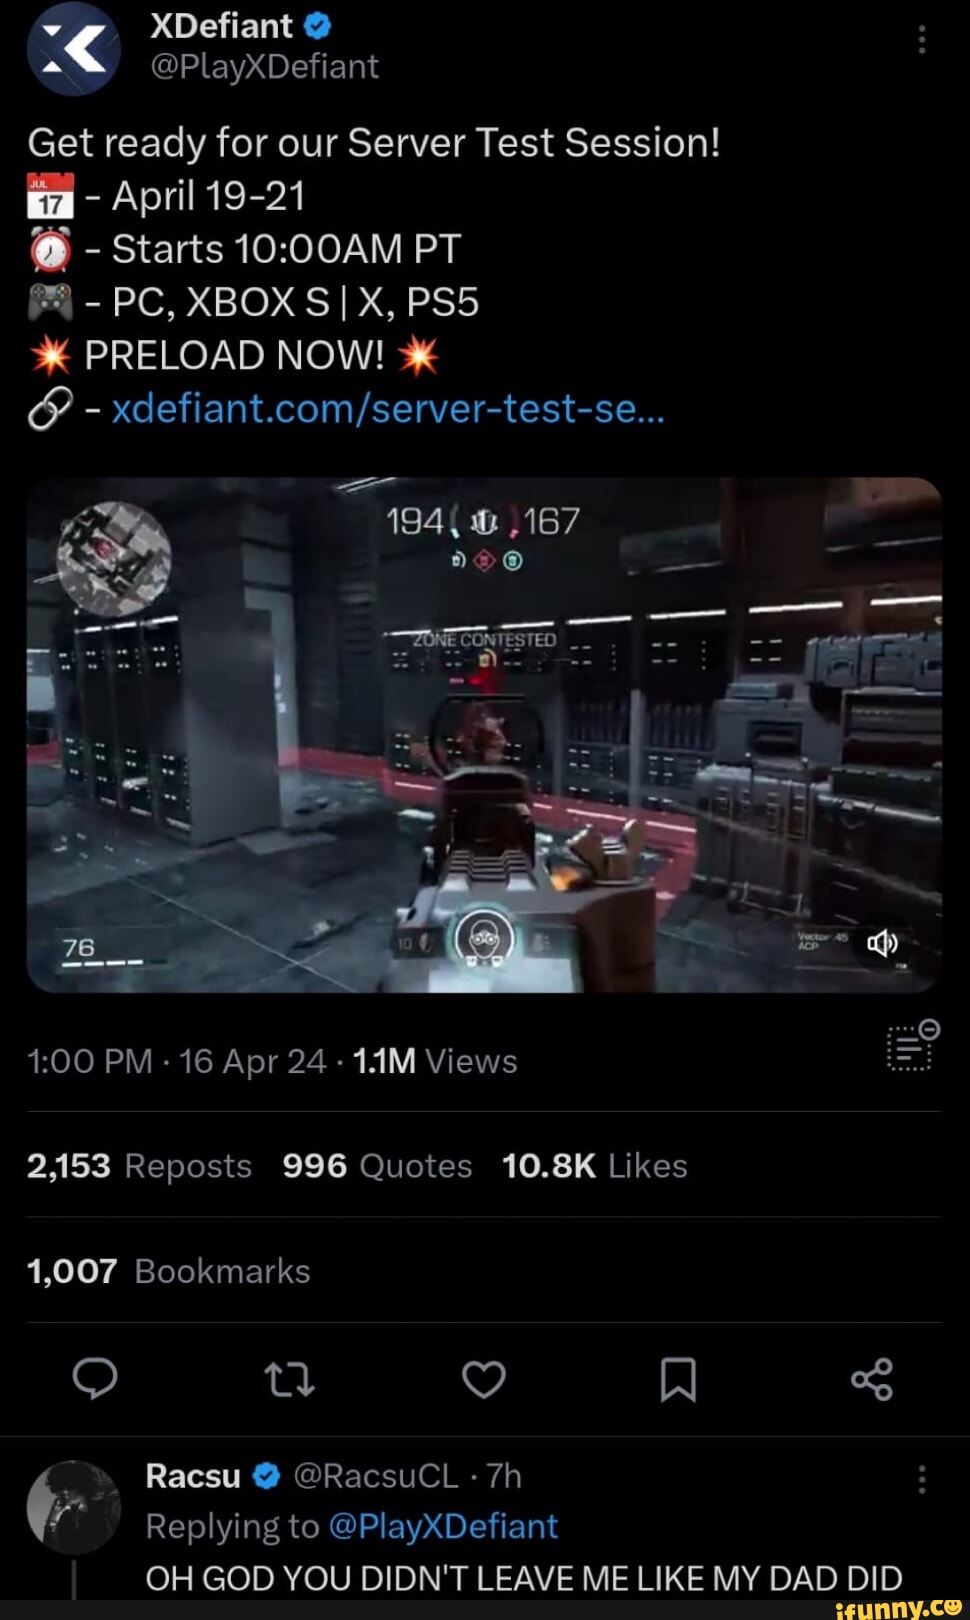Open the @PlayXDefiant mention in the reply

[443, 1527]
